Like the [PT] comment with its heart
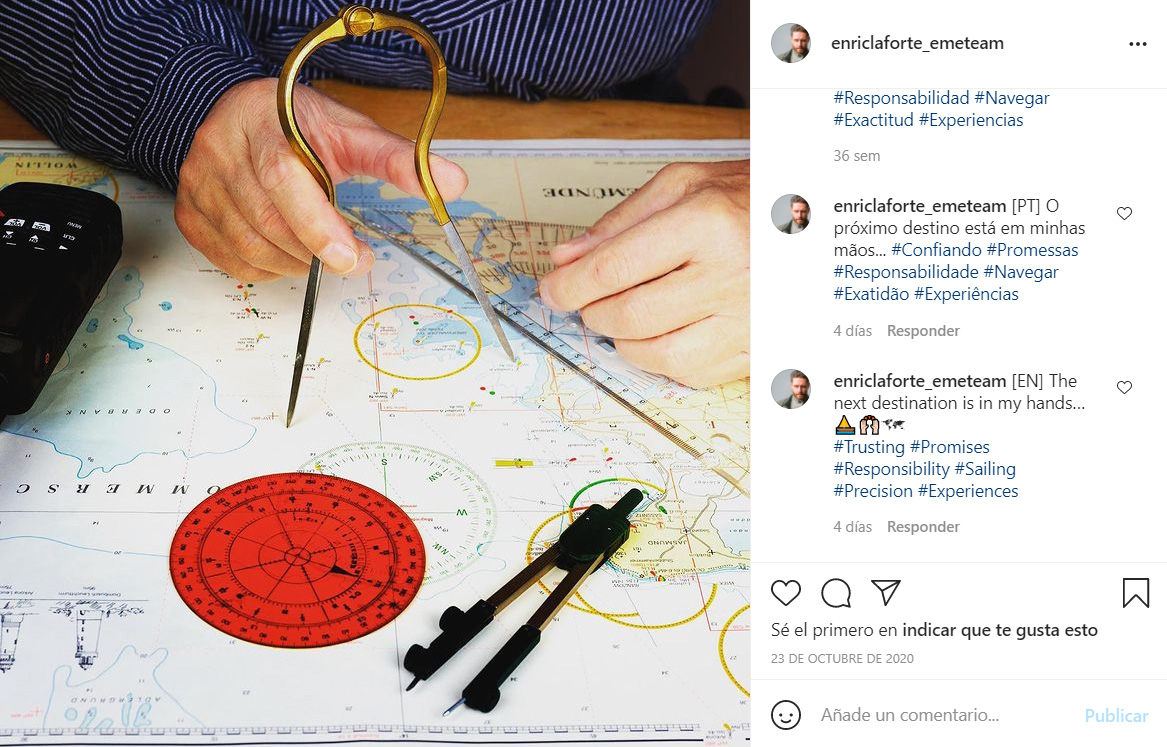Viewport: 1167px width, 747px height. point(1125,214)
